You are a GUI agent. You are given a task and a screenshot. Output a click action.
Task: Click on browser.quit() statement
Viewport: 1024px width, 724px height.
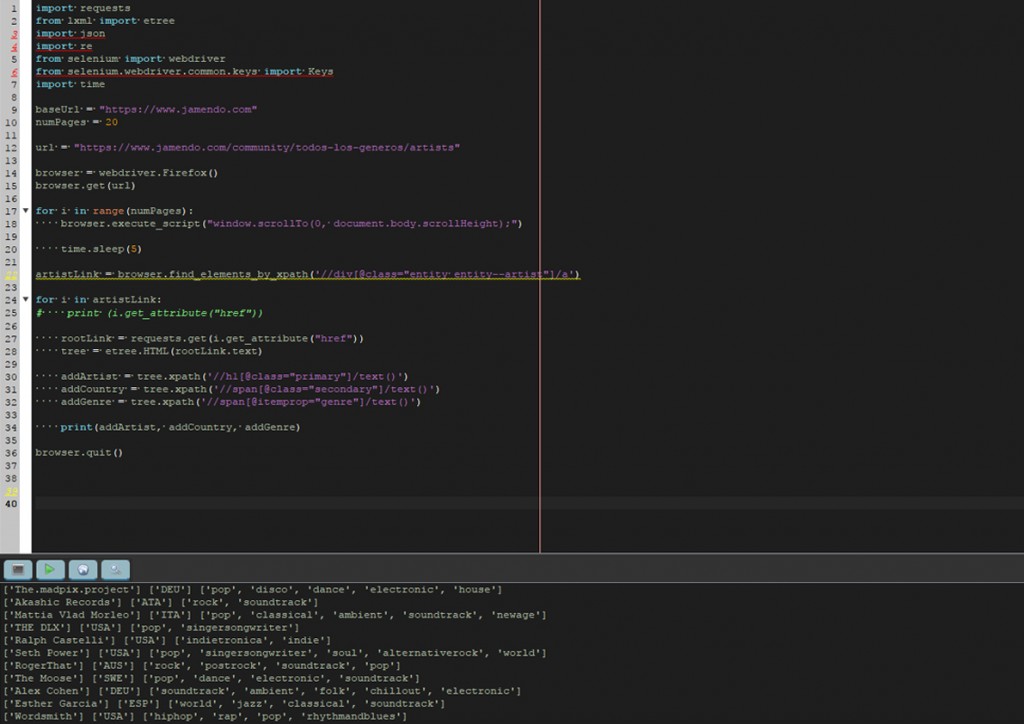click(x=78, y=453)
